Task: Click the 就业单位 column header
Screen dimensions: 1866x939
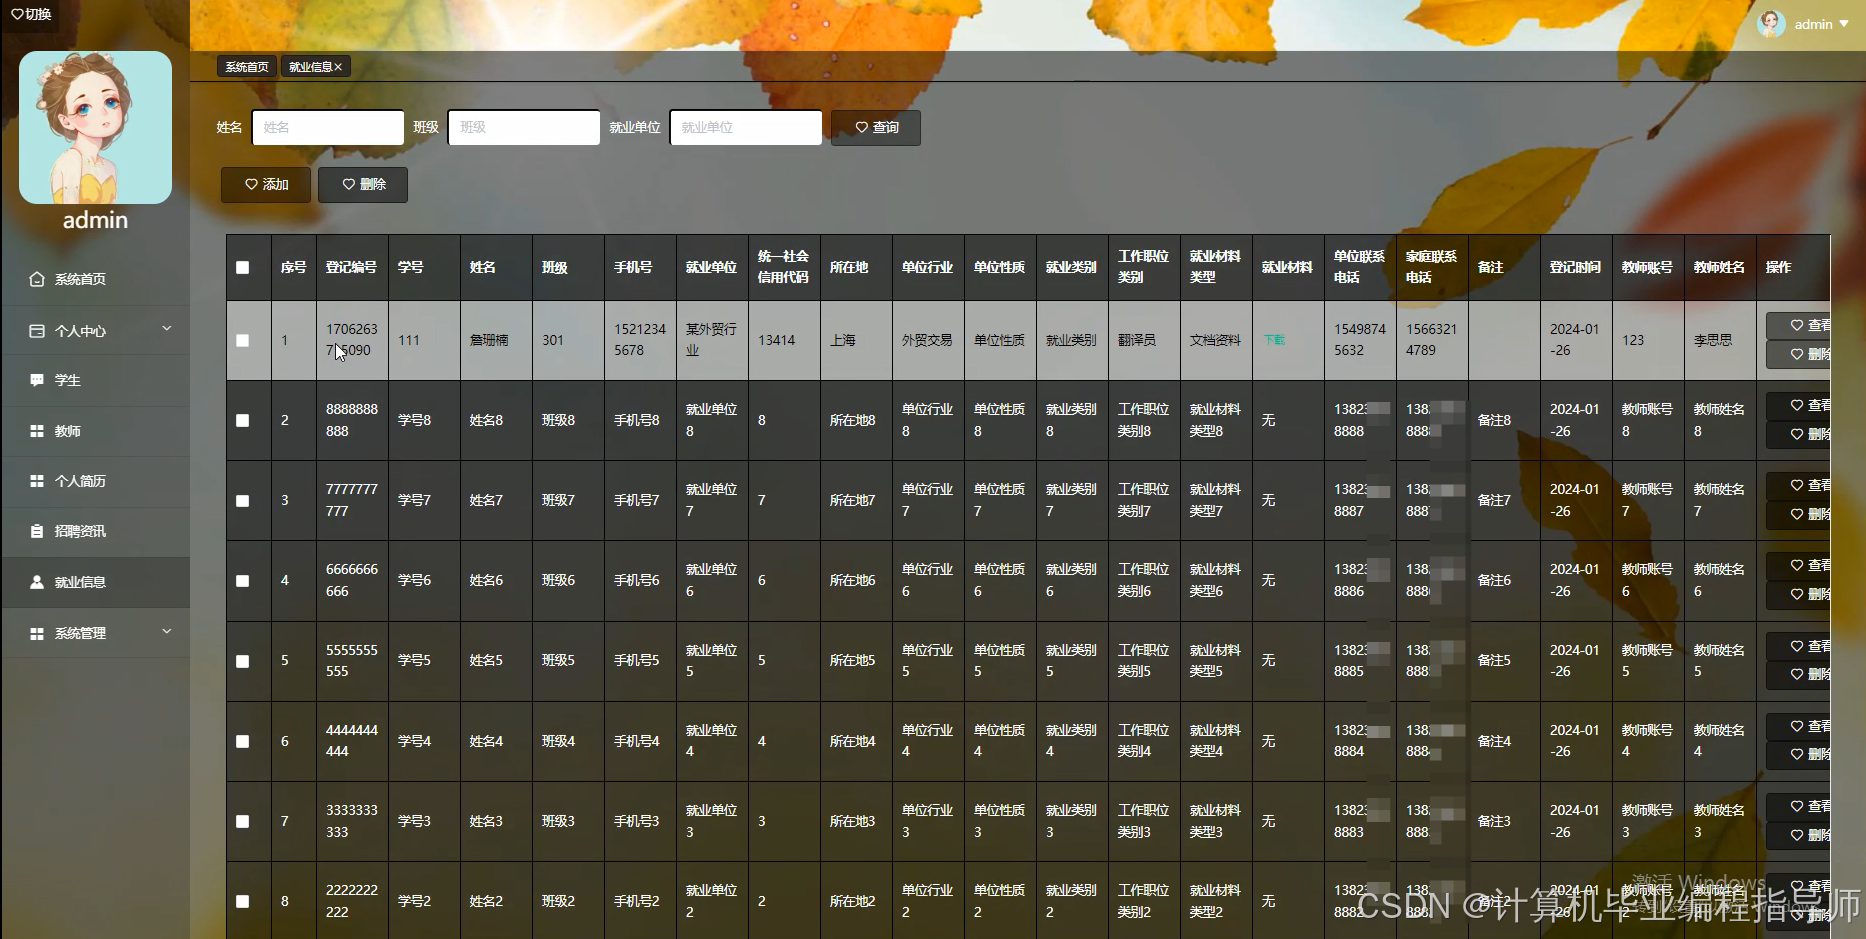Action: 711,267
